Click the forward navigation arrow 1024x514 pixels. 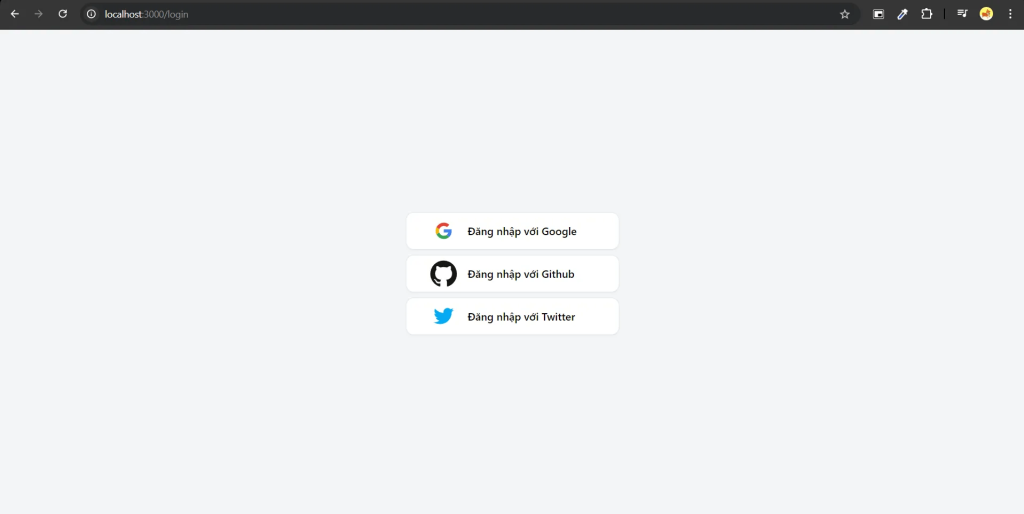[x=39, y=14]
